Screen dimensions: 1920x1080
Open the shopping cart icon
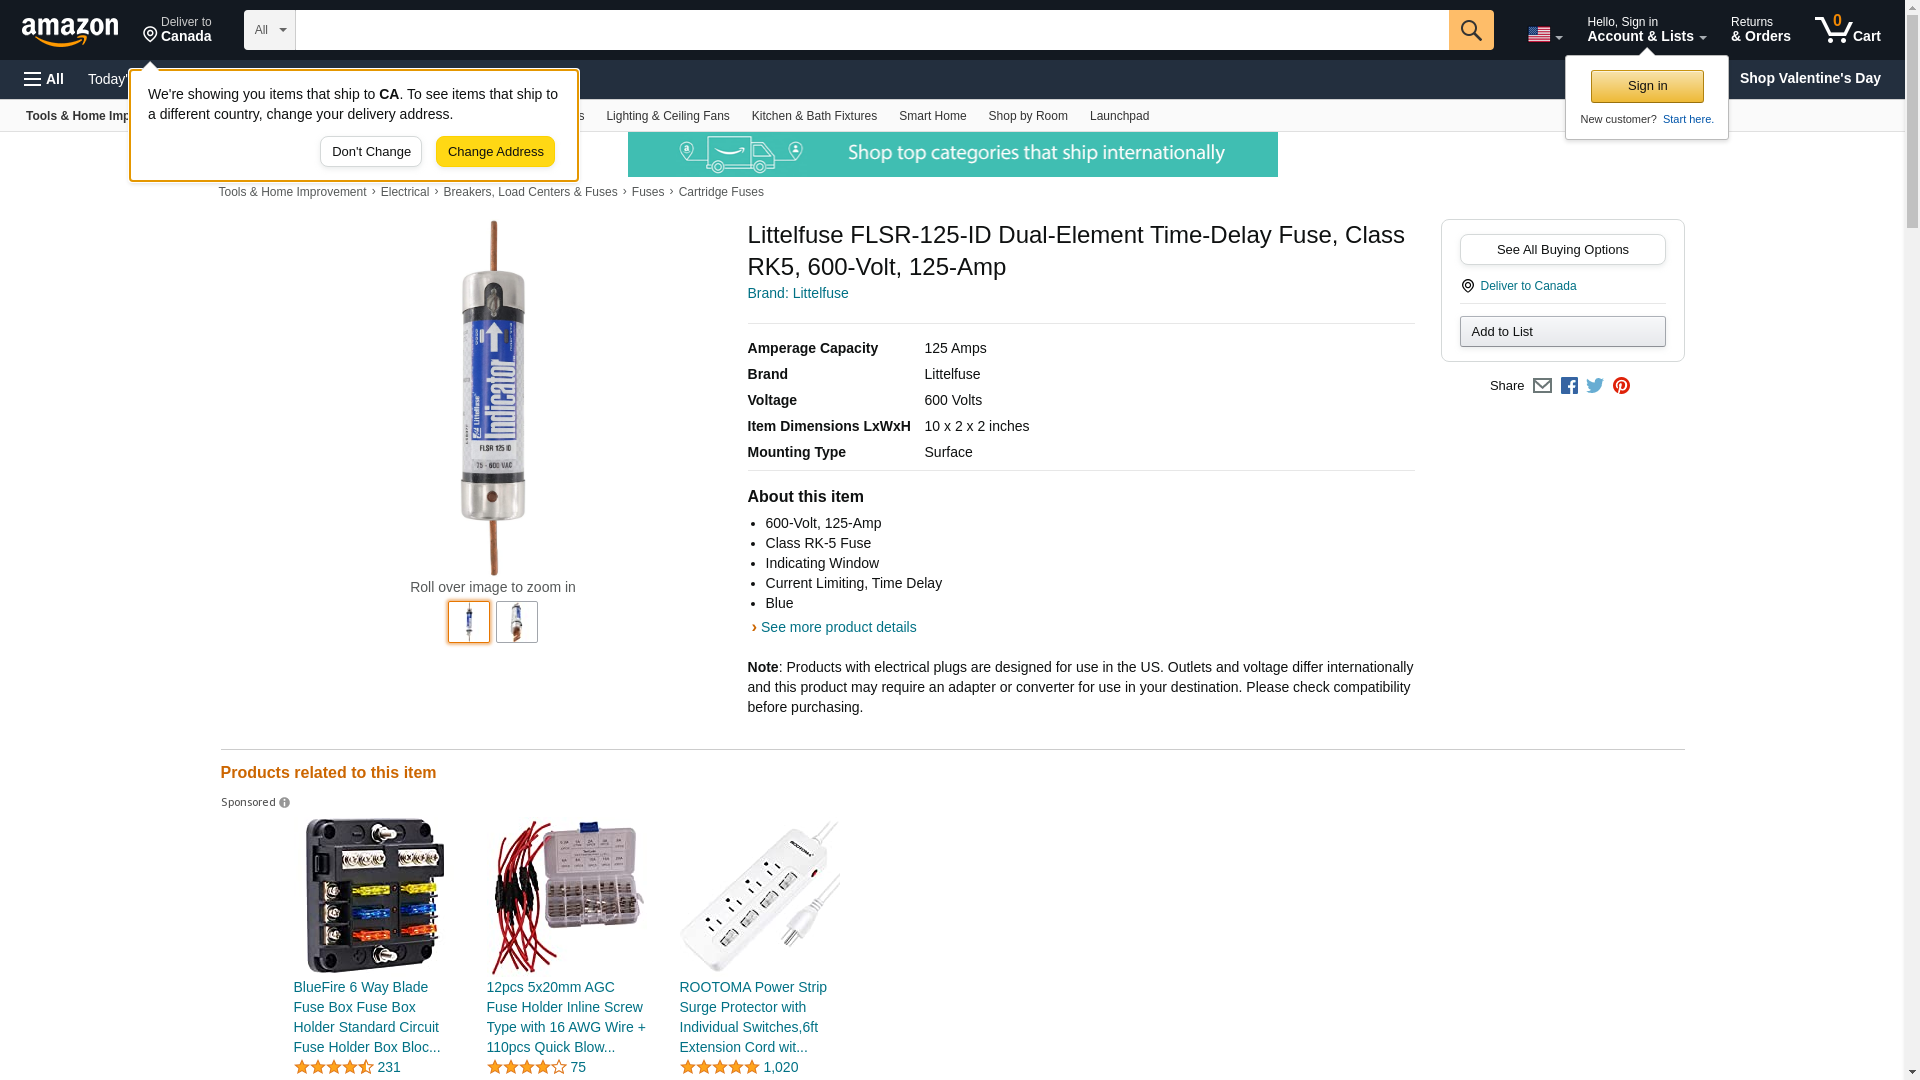(1847, 30)
